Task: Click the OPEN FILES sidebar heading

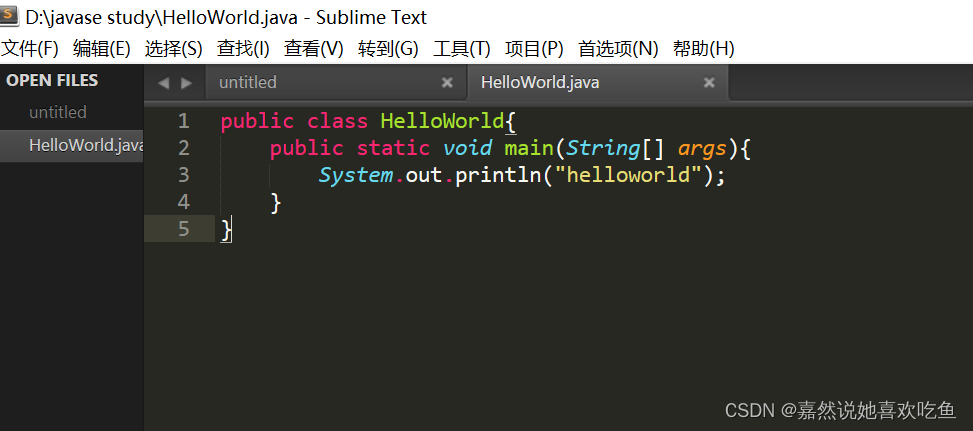Action: tap(52, 80)
